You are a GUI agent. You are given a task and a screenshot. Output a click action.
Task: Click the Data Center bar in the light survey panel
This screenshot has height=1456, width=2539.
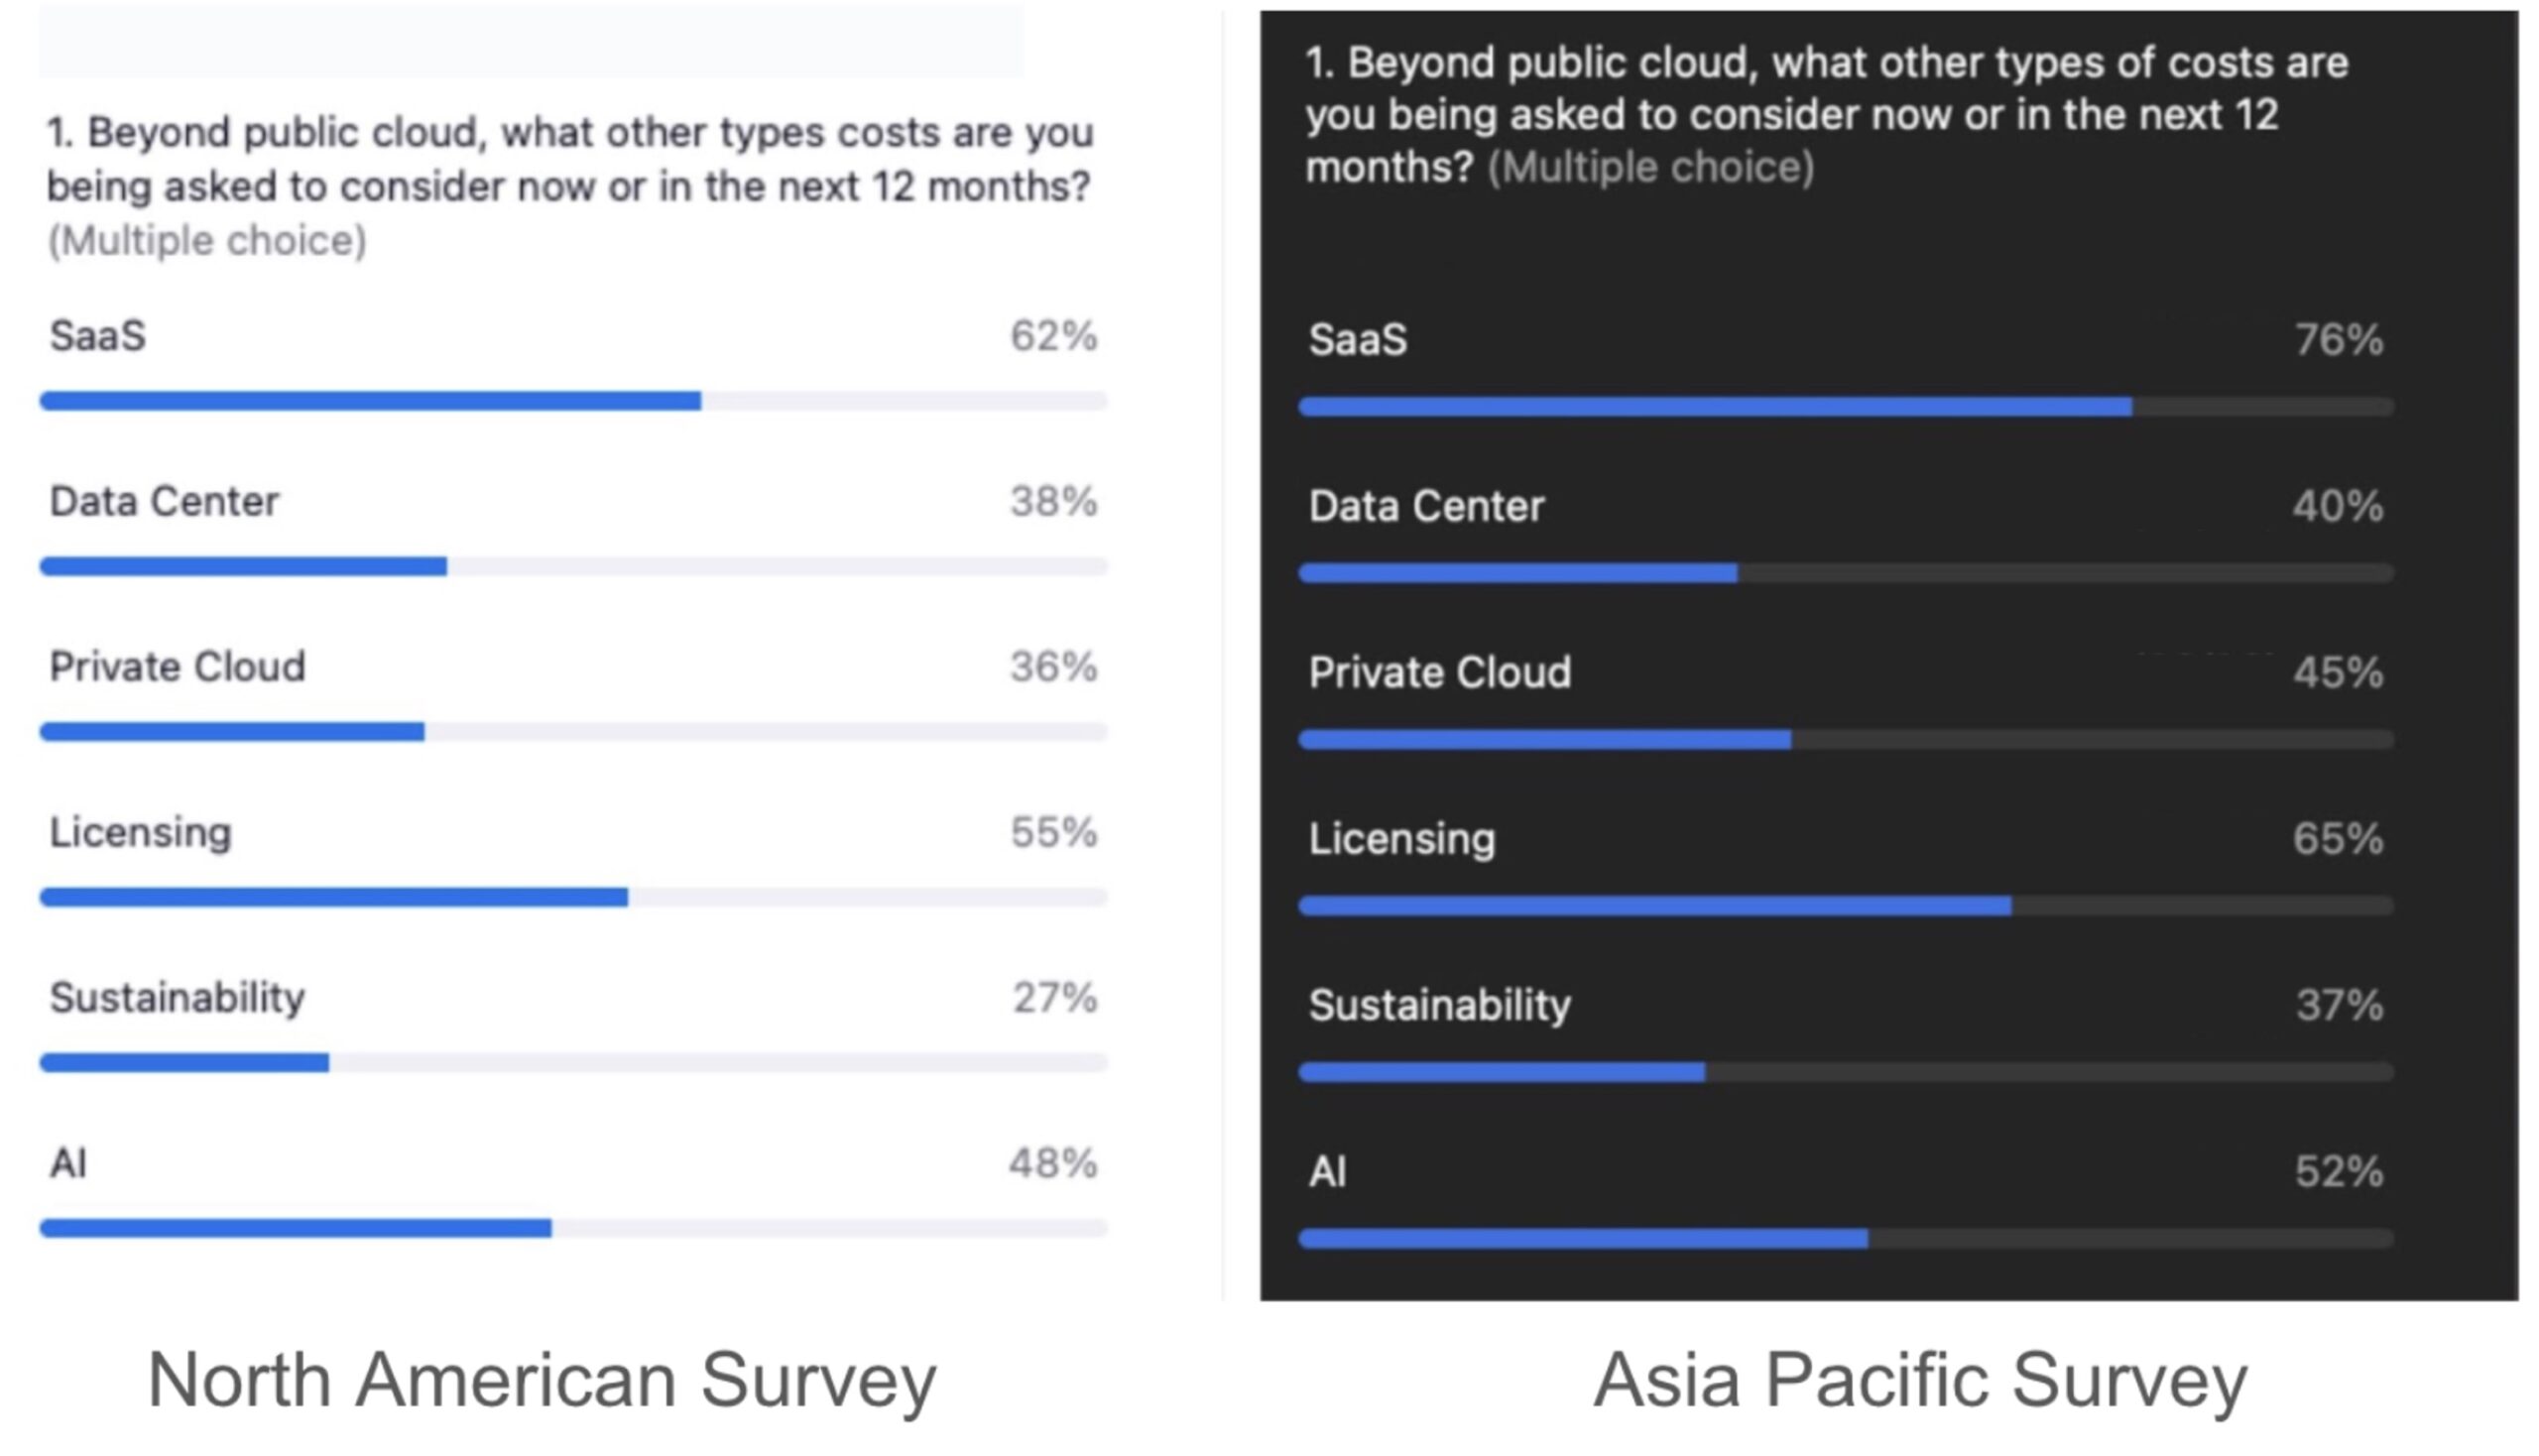572,567
